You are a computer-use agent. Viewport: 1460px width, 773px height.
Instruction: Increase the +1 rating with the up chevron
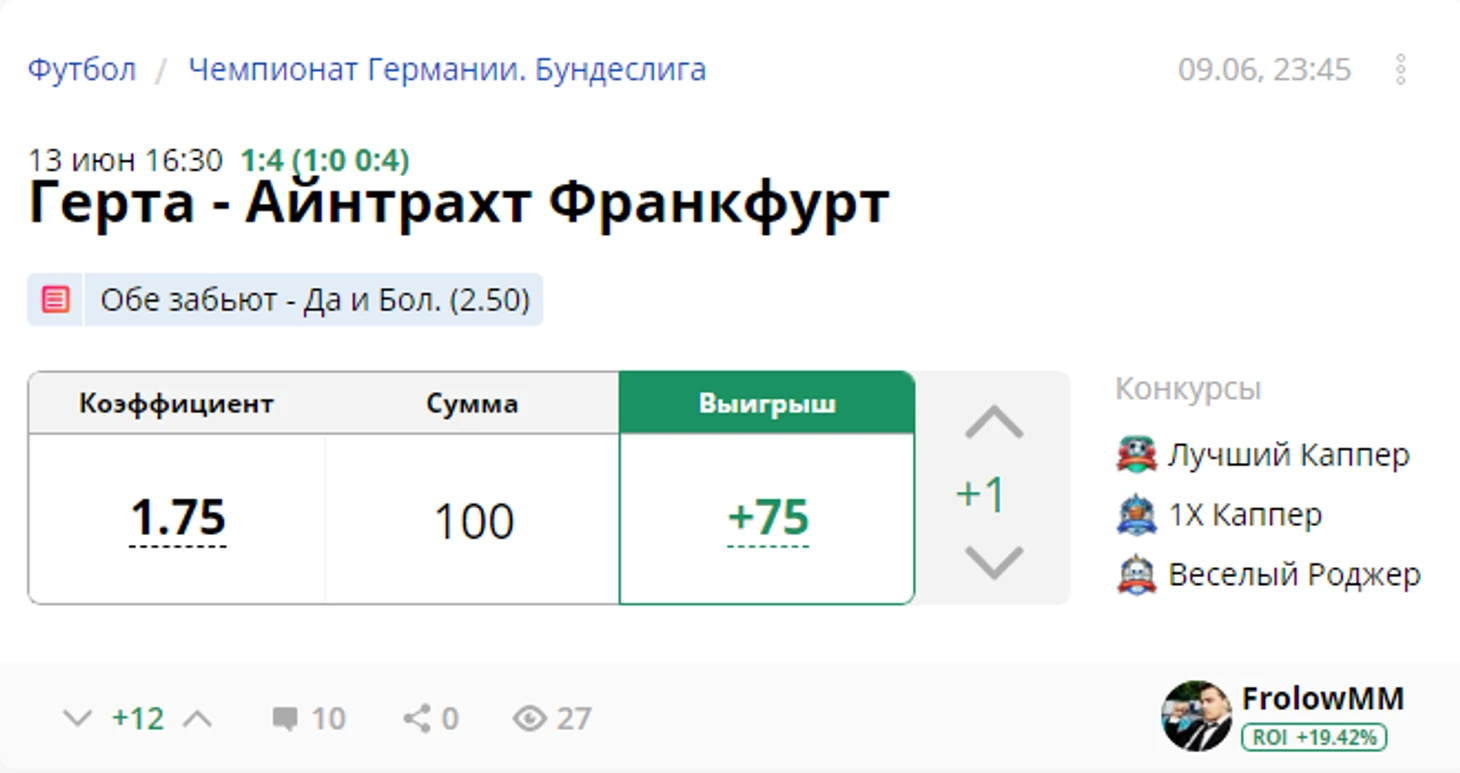(994, 423)
